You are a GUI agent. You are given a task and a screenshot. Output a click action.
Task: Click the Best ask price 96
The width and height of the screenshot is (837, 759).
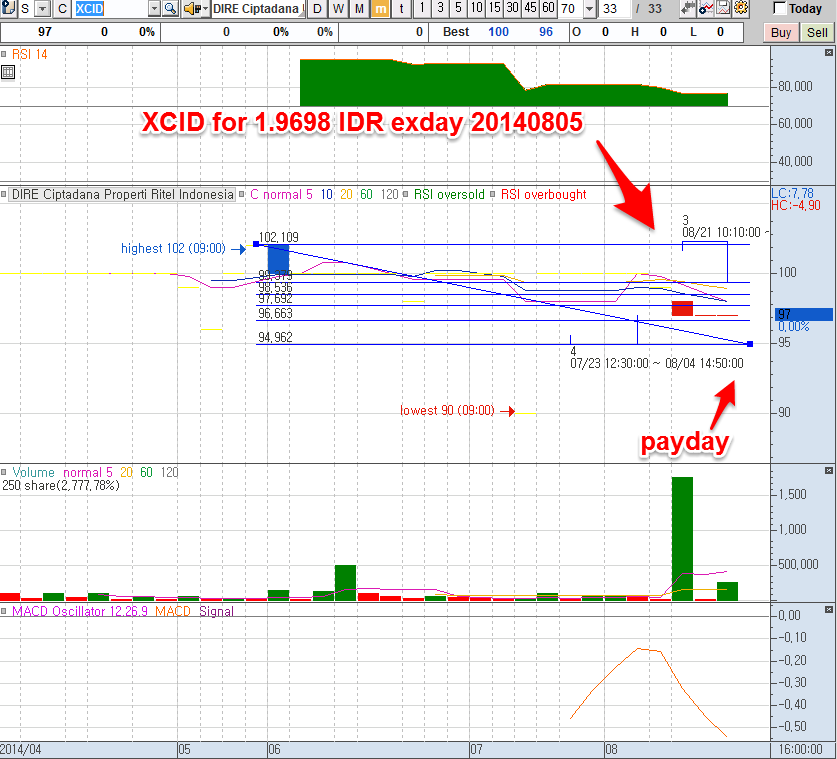pyautogui.click(x=546, y=32)
